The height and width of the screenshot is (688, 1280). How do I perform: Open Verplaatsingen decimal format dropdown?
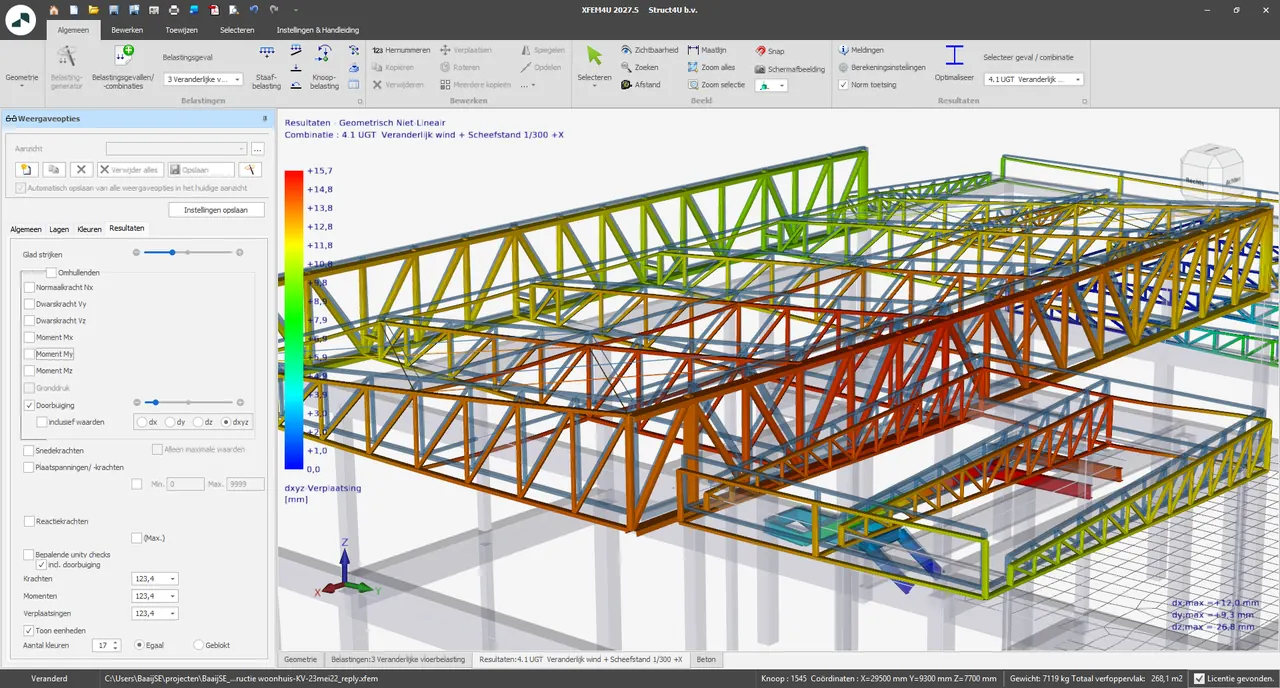(x=155, y=613)
